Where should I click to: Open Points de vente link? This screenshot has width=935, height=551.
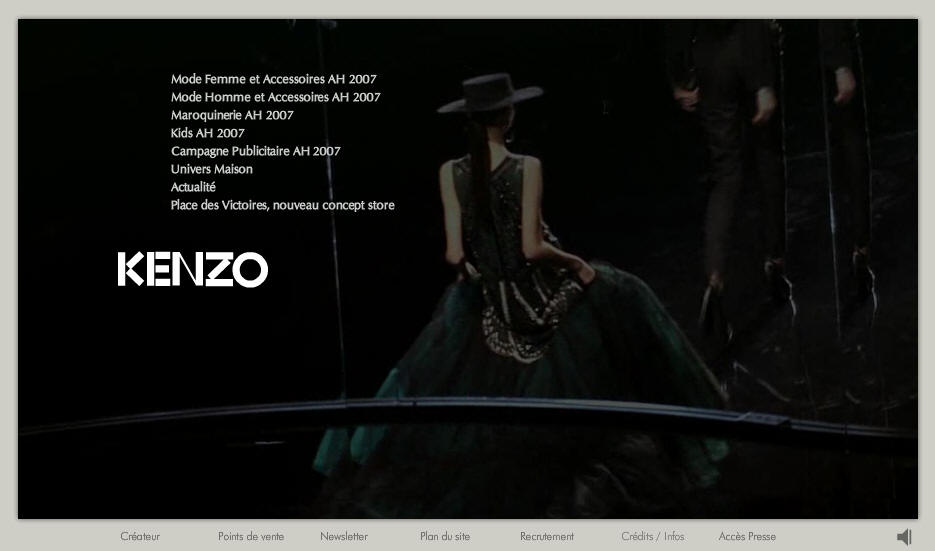(251, 536)
